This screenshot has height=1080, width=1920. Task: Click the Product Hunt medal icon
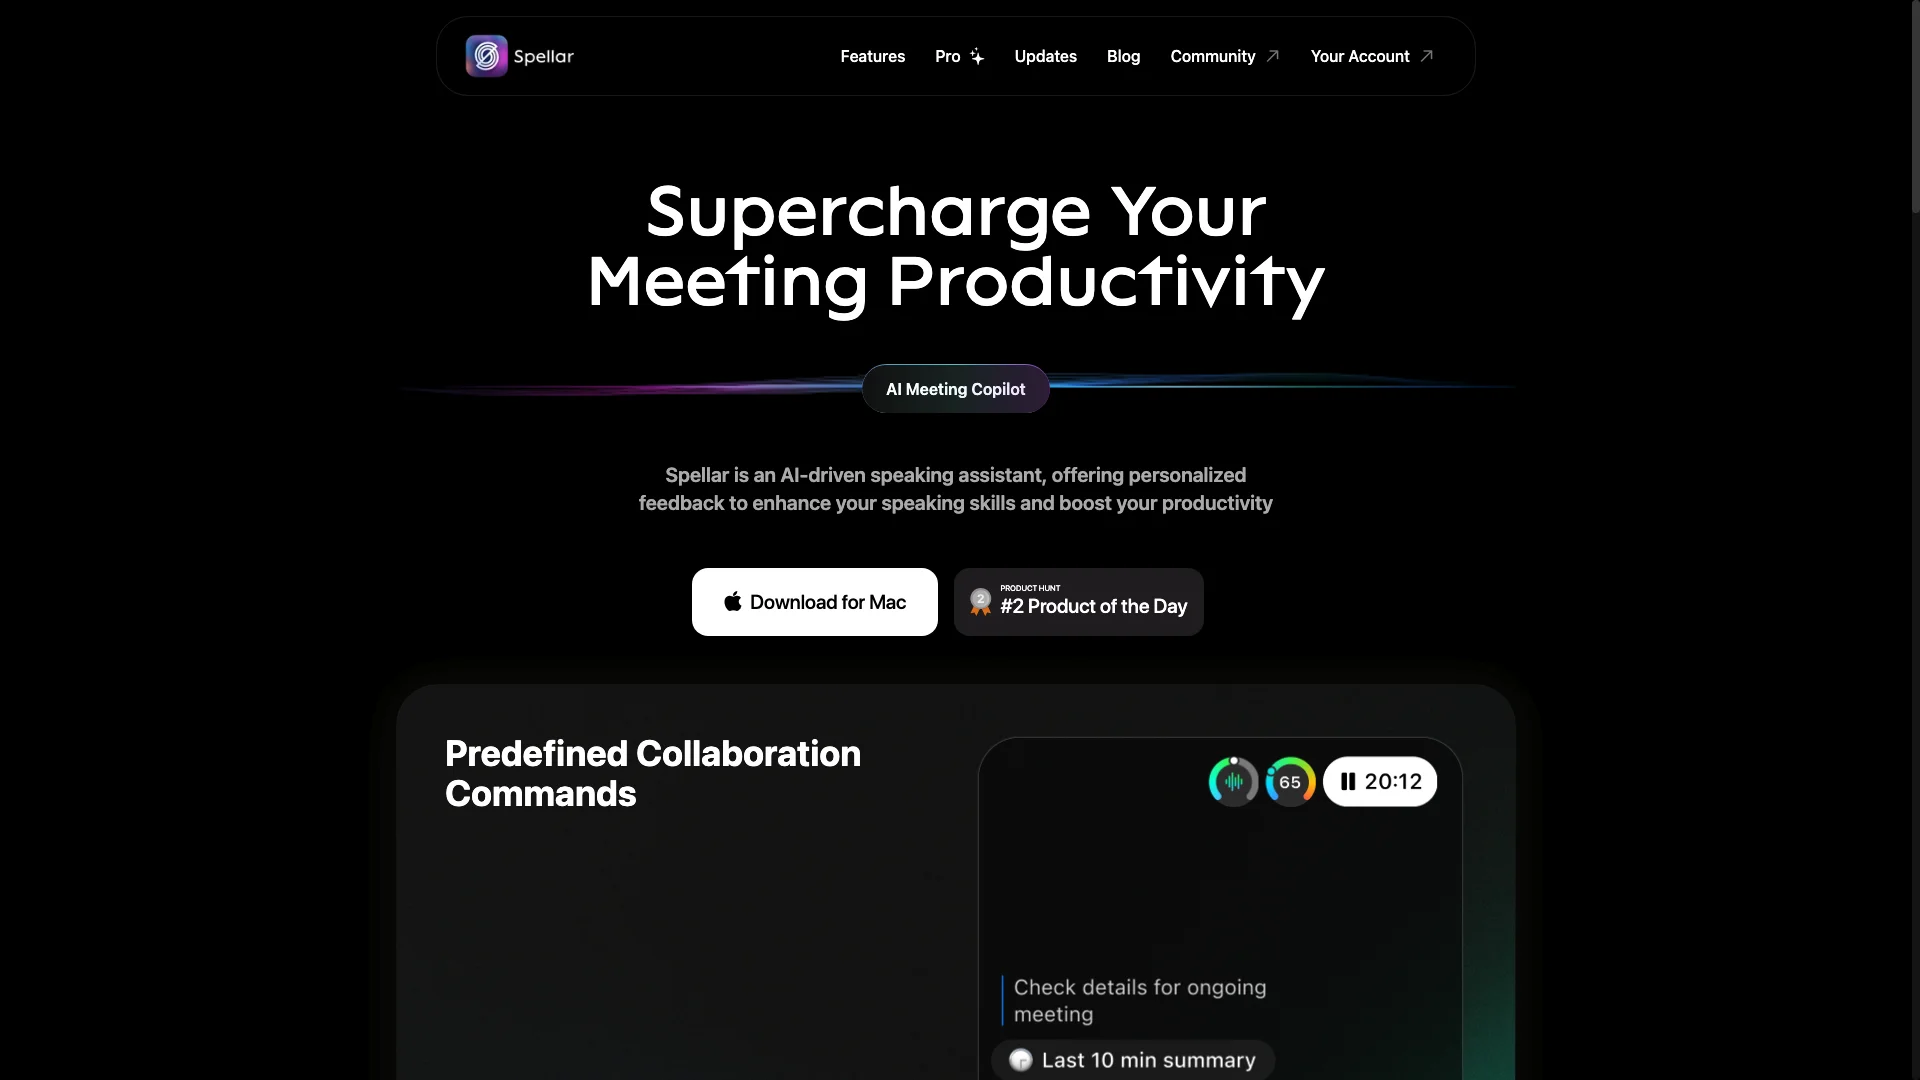(980, 603)
